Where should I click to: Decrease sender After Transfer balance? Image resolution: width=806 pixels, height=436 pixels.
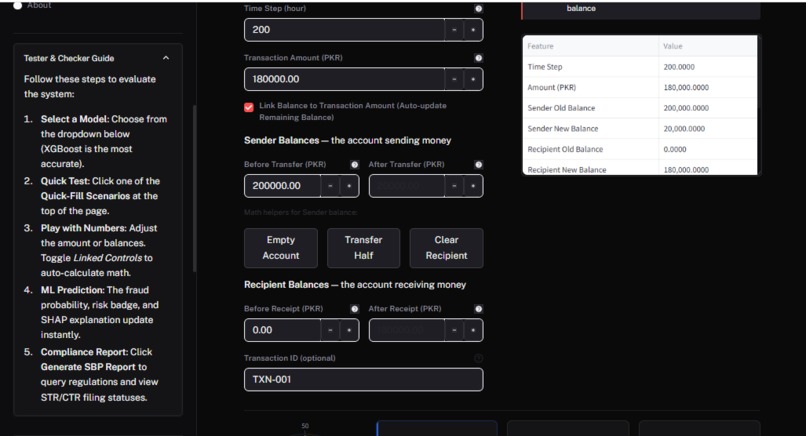[454, 186]
